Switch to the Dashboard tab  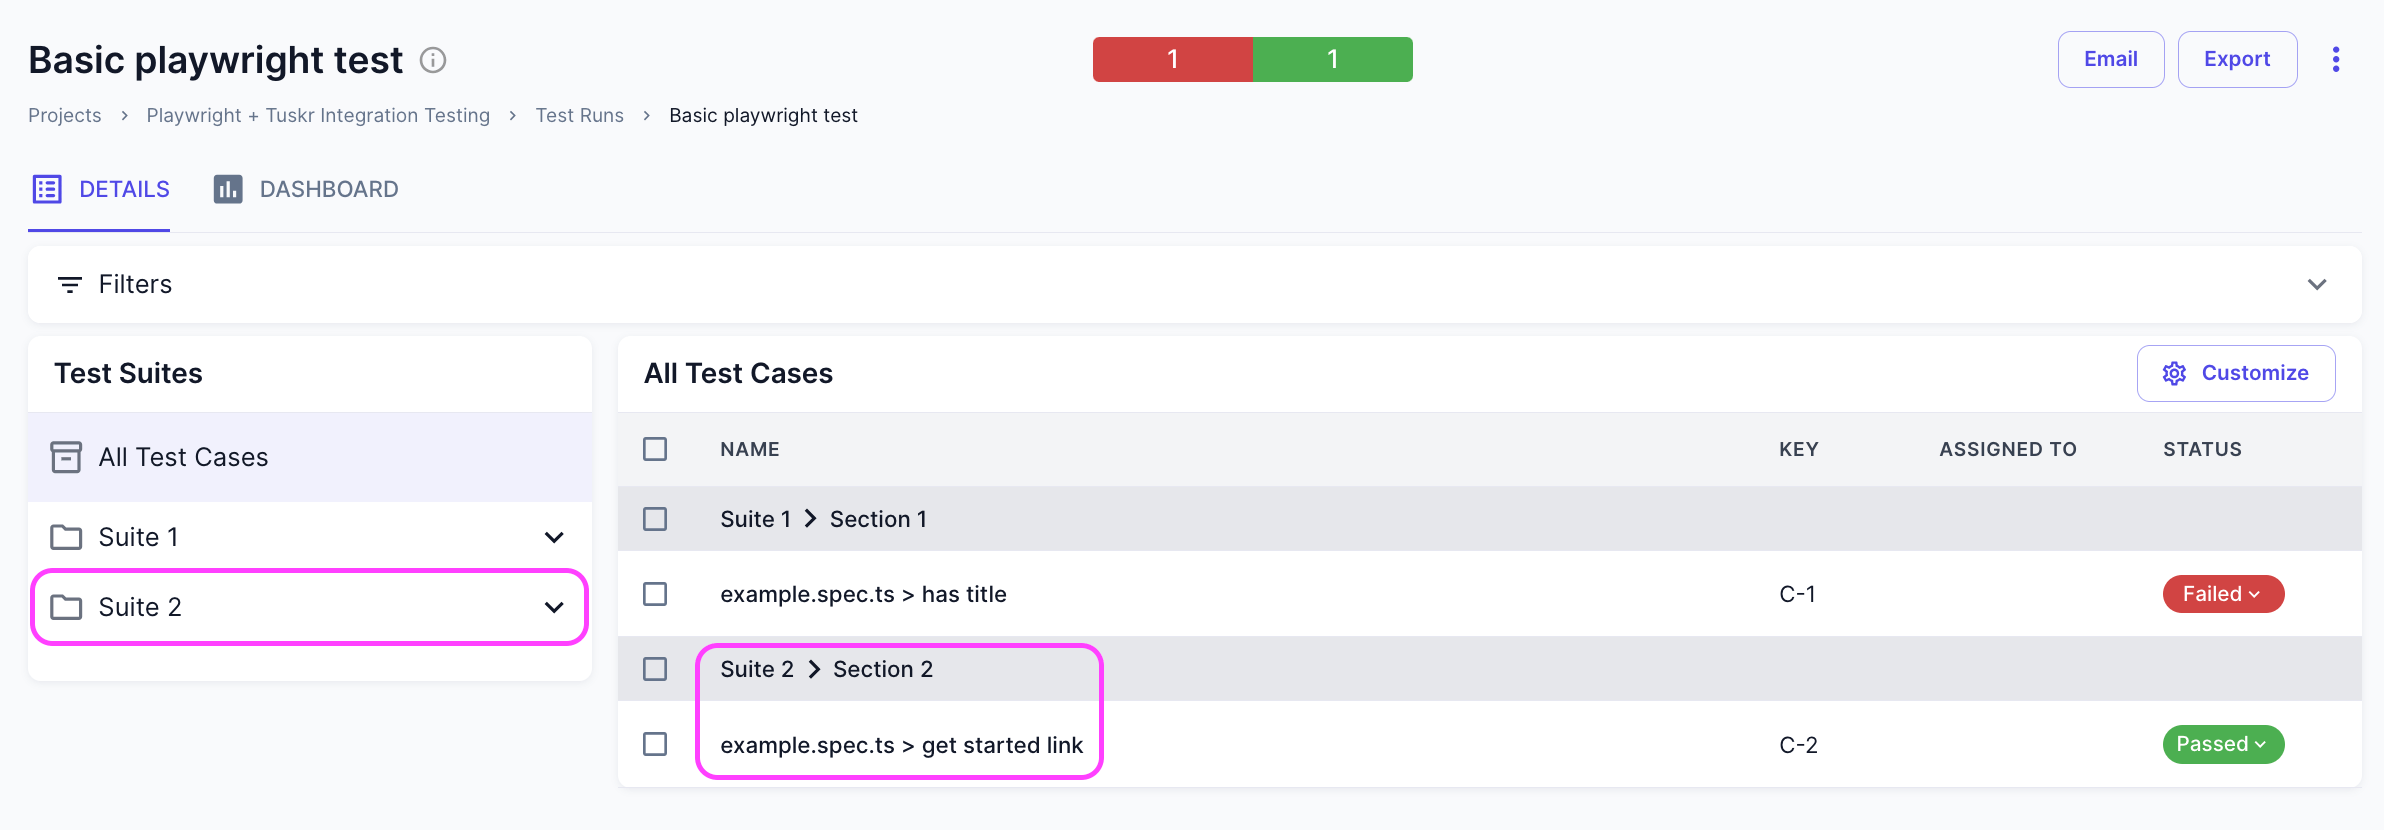pos(328,189)
